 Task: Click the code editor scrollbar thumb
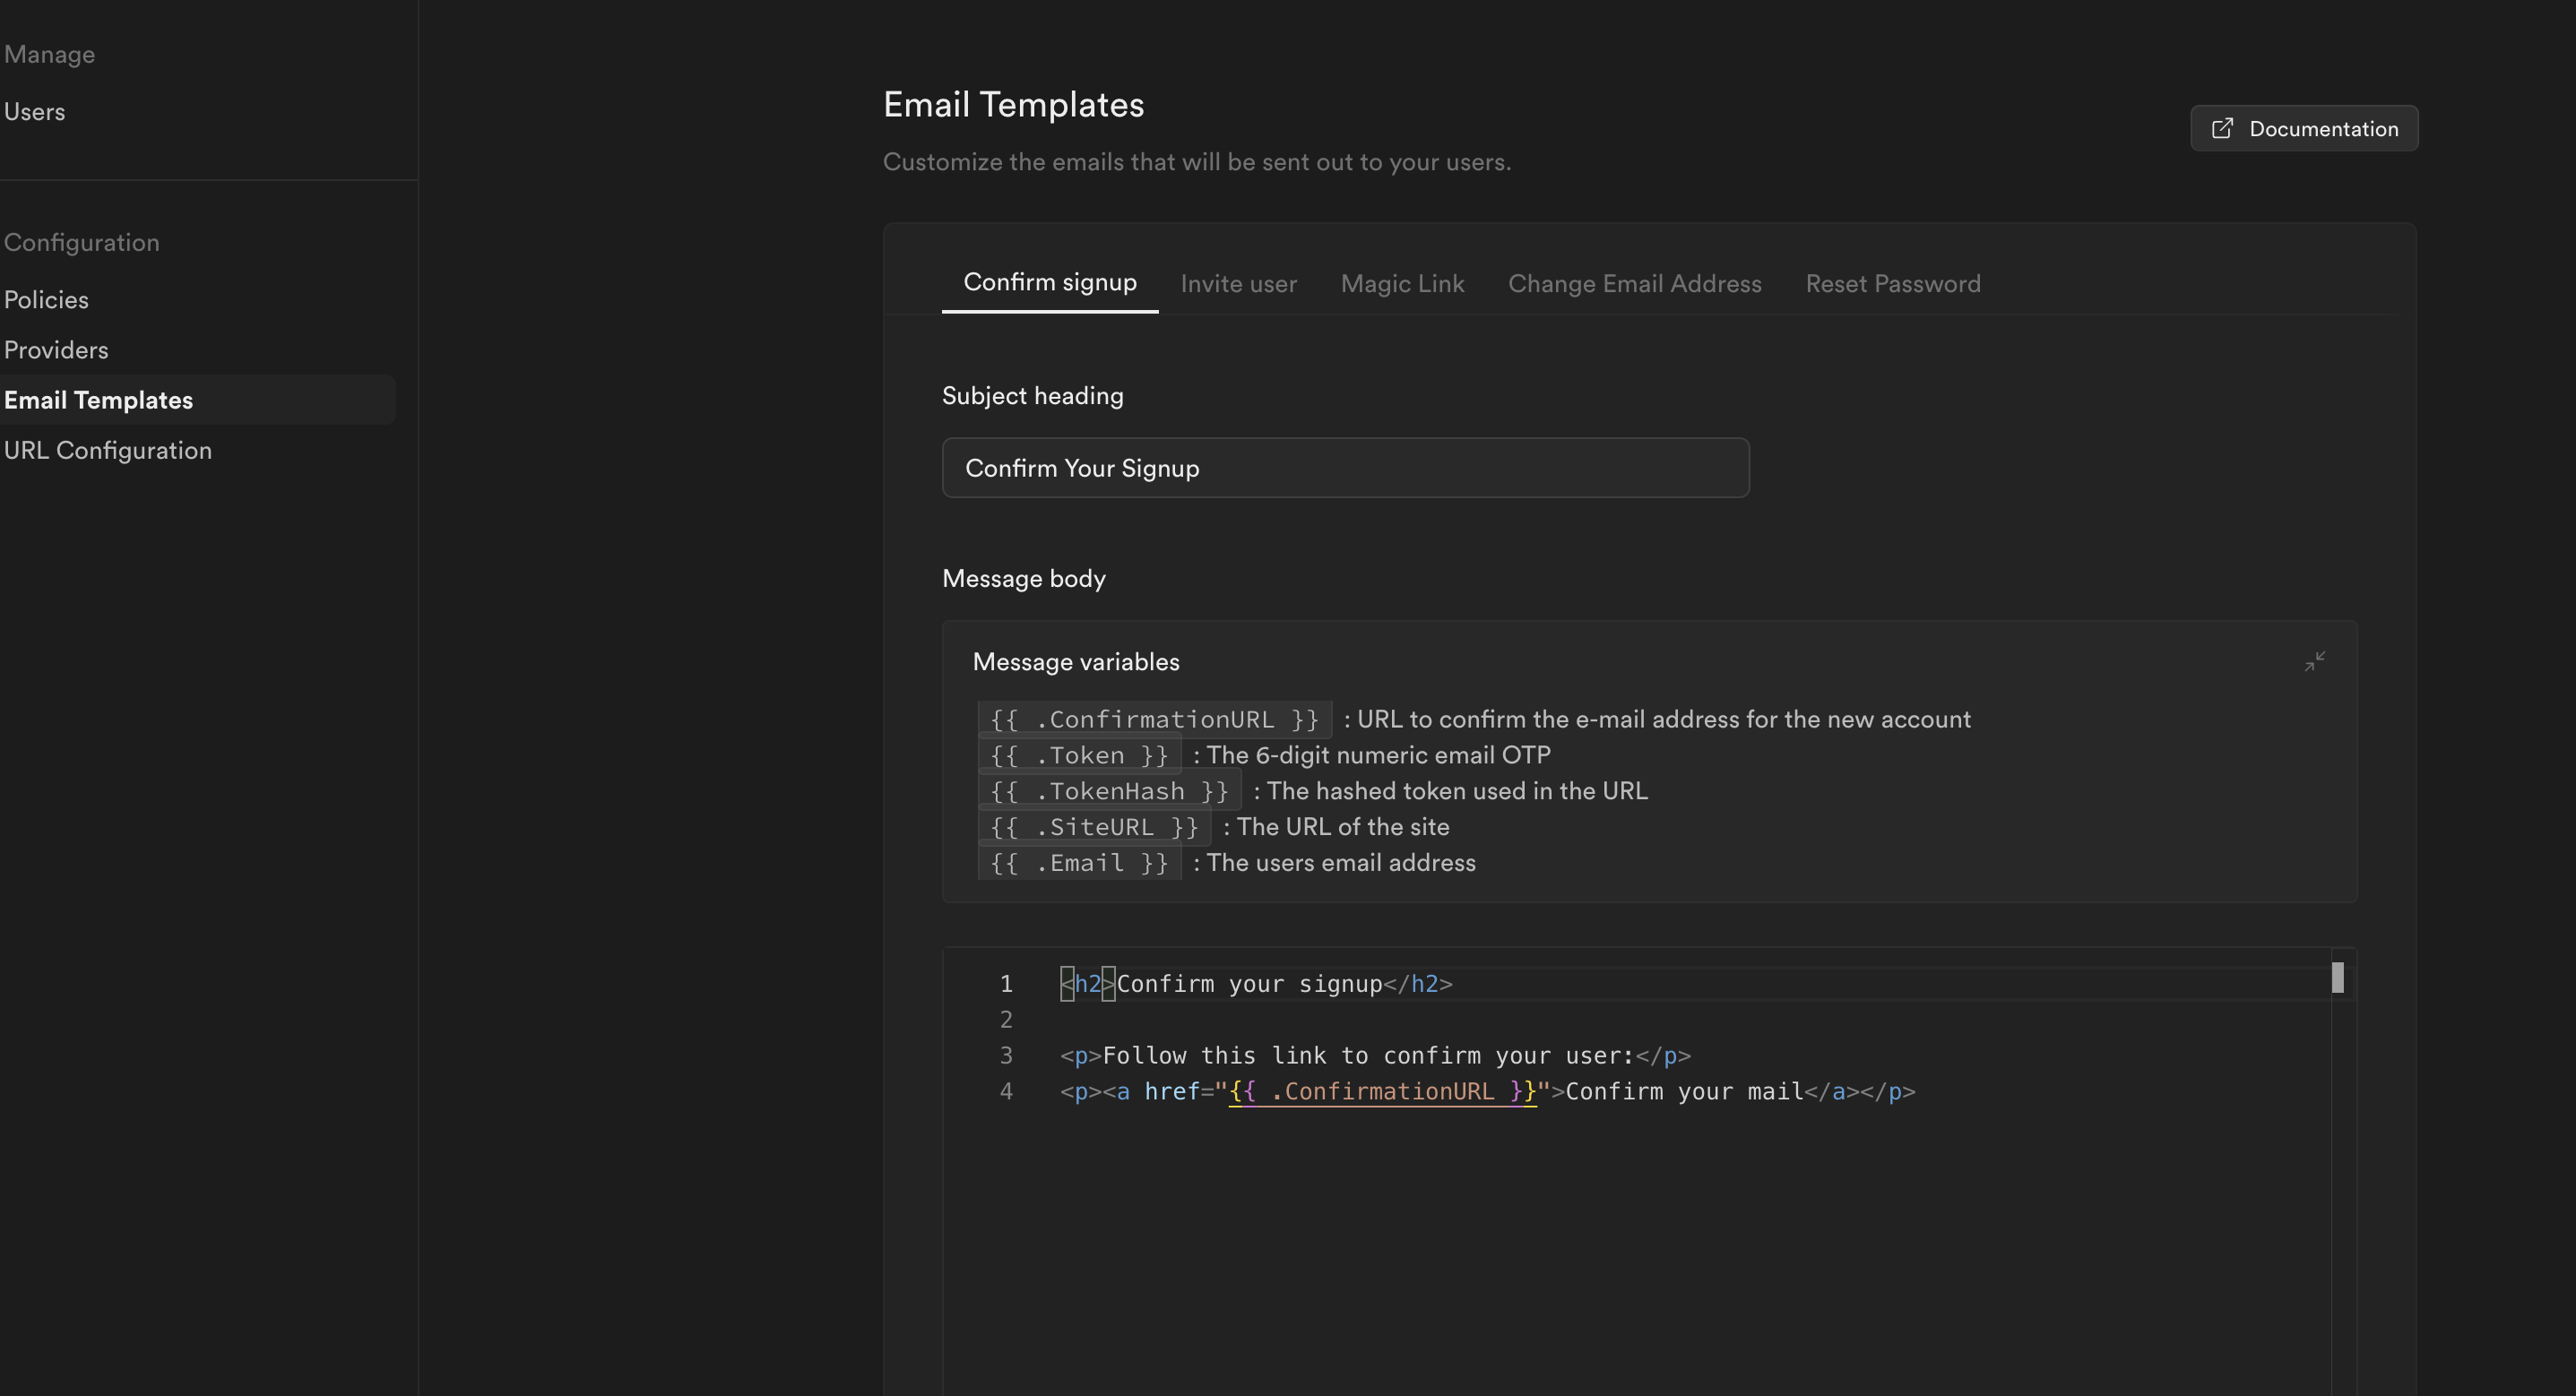pos(2337,977)
